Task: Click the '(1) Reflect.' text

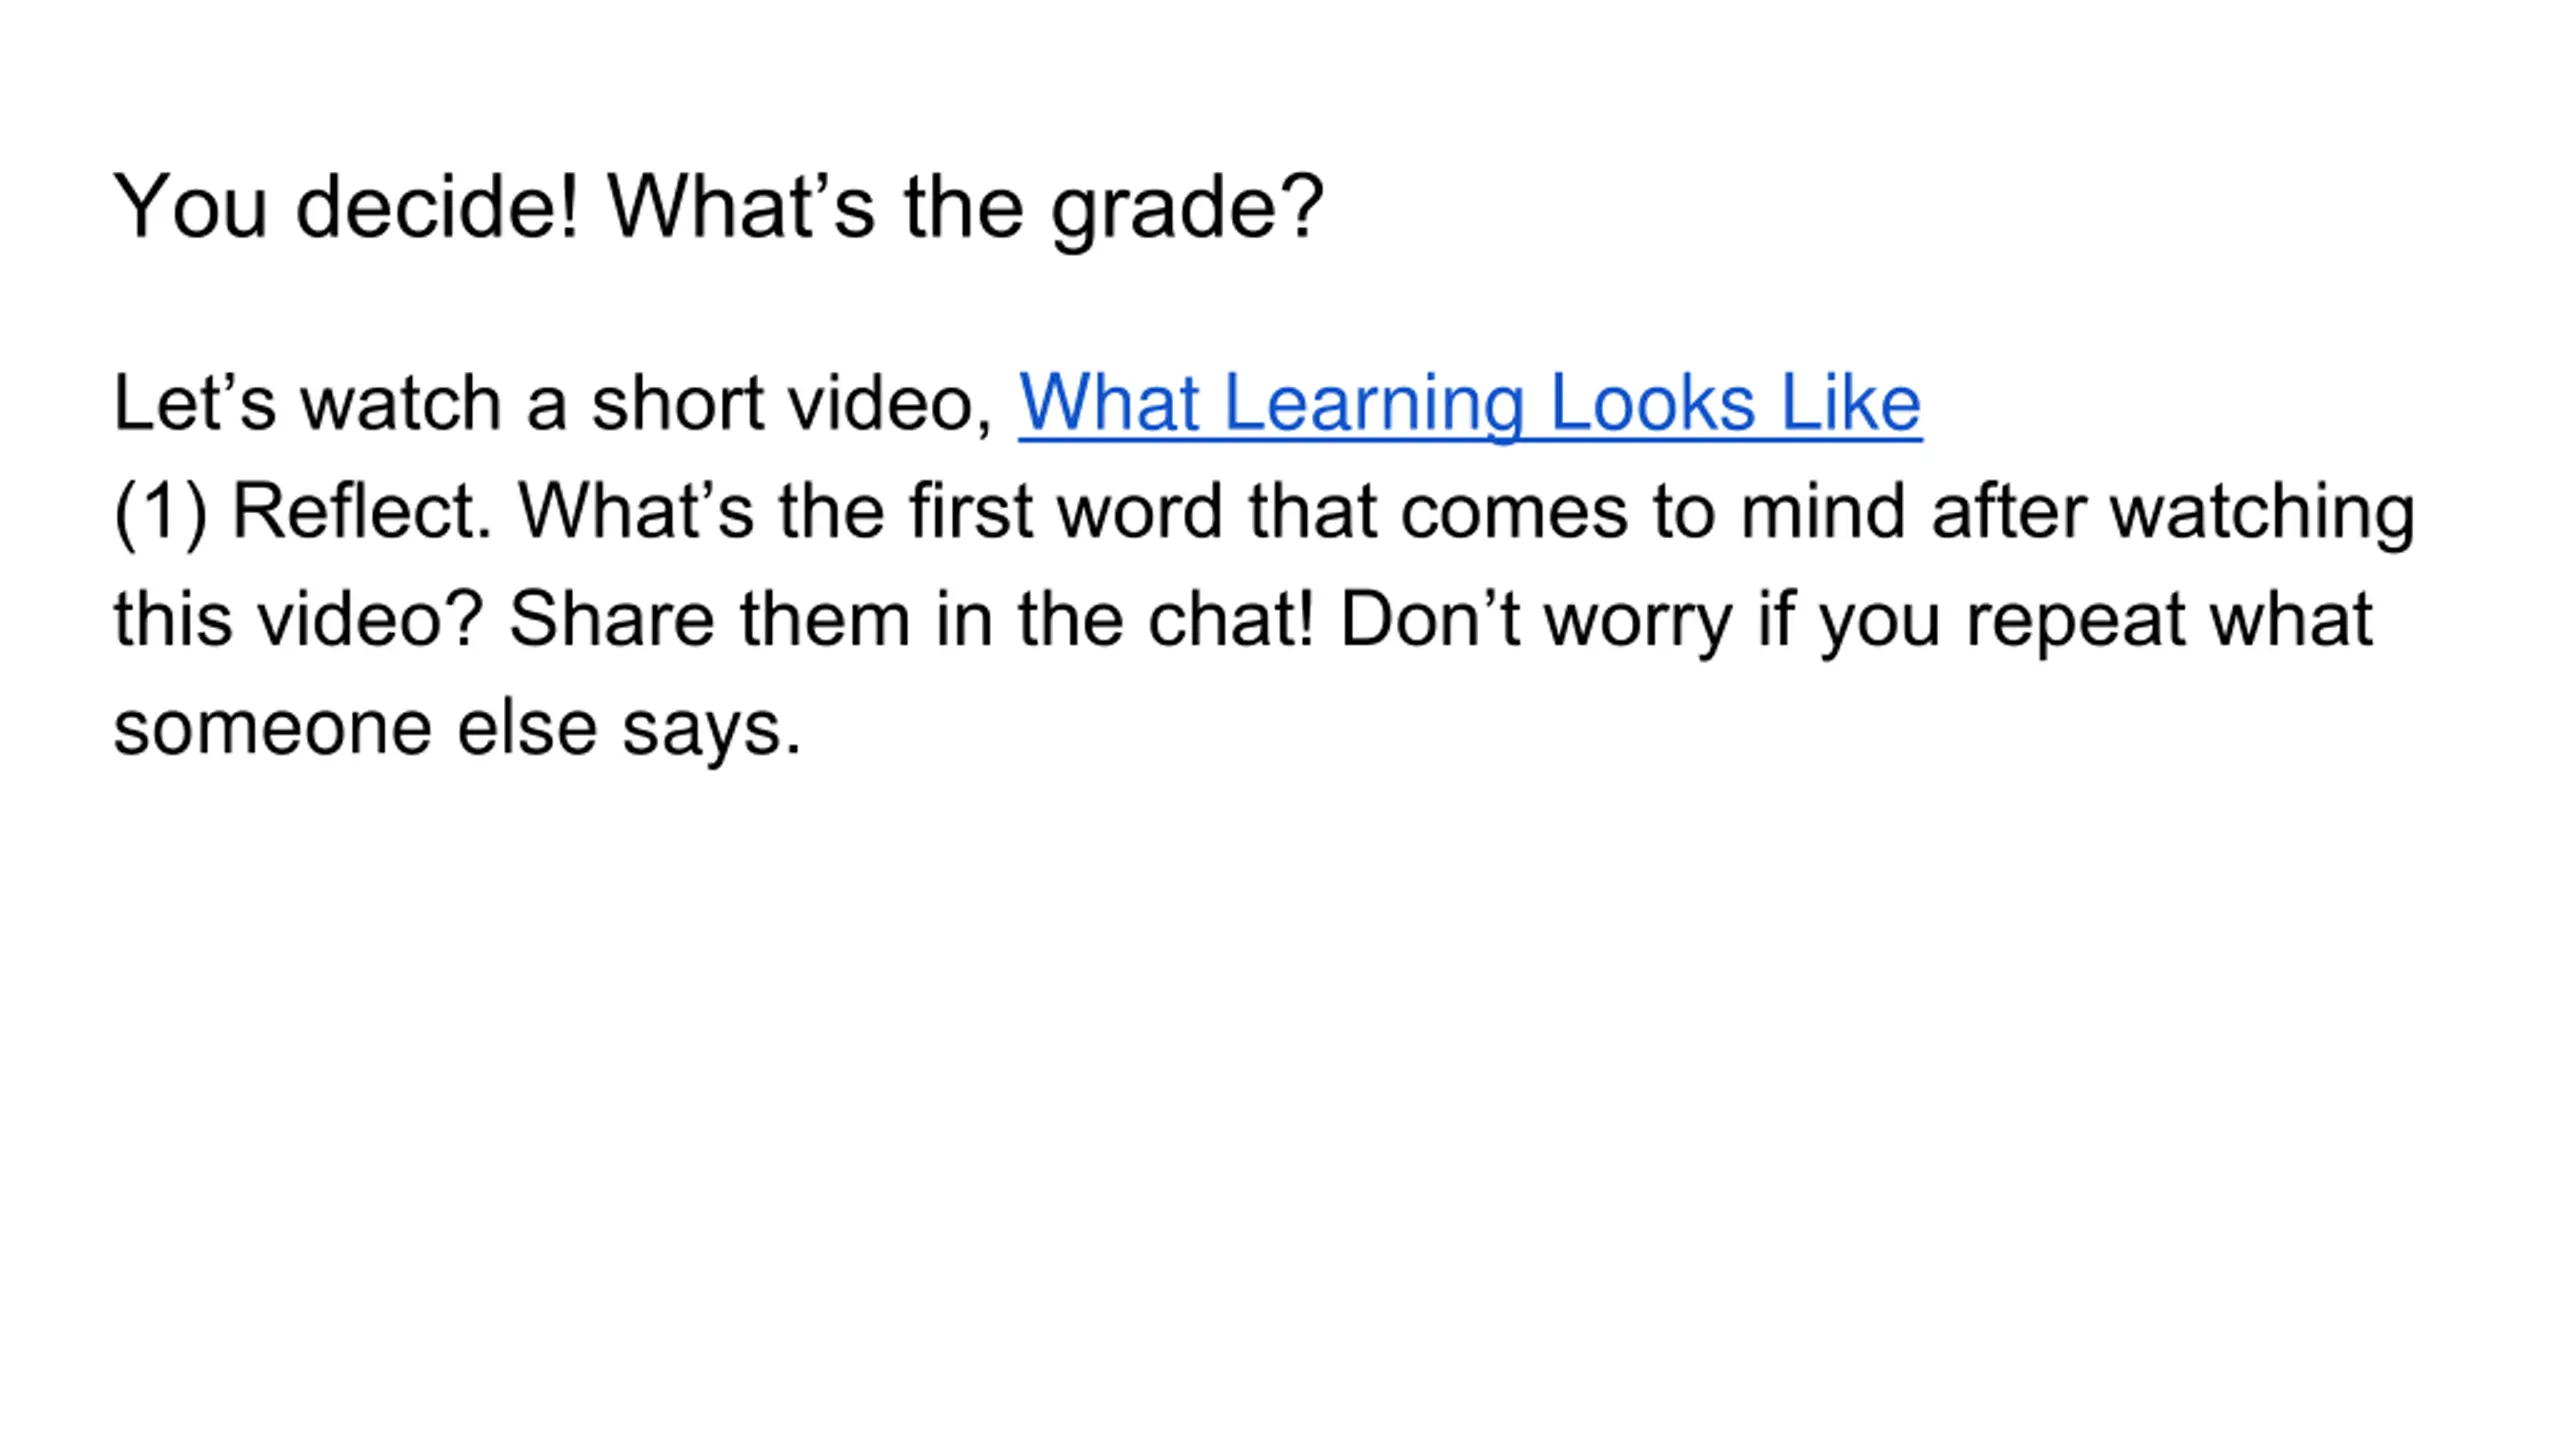Action: [x=302, y=512]
